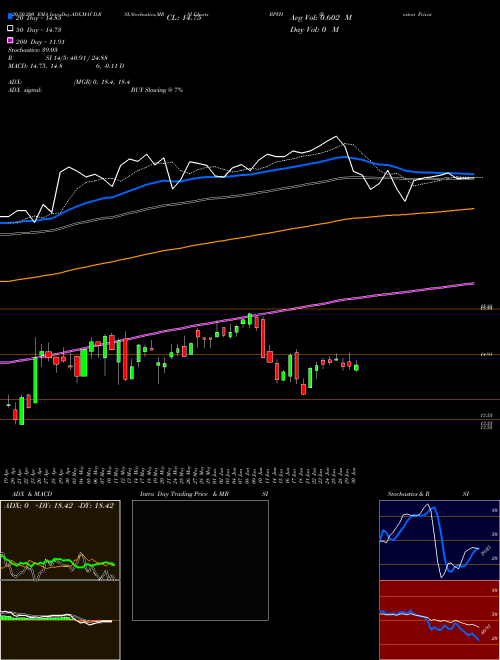Click the 'Stochastics & R' panel title
Image resolution: width=500 pixels, height=660 pixels.
pos(409,494)
